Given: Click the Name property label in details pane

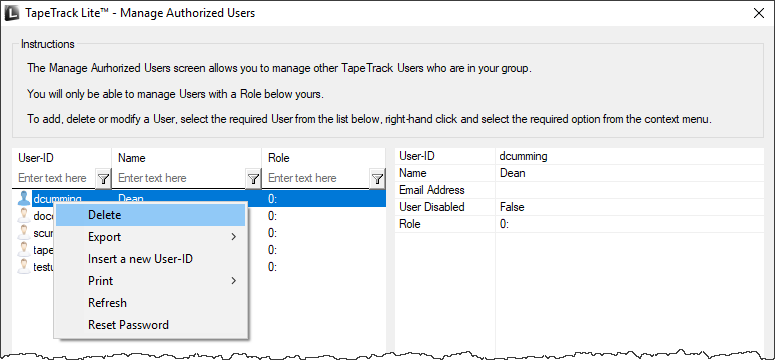Looking at the screenshot, I should point(413,173).
